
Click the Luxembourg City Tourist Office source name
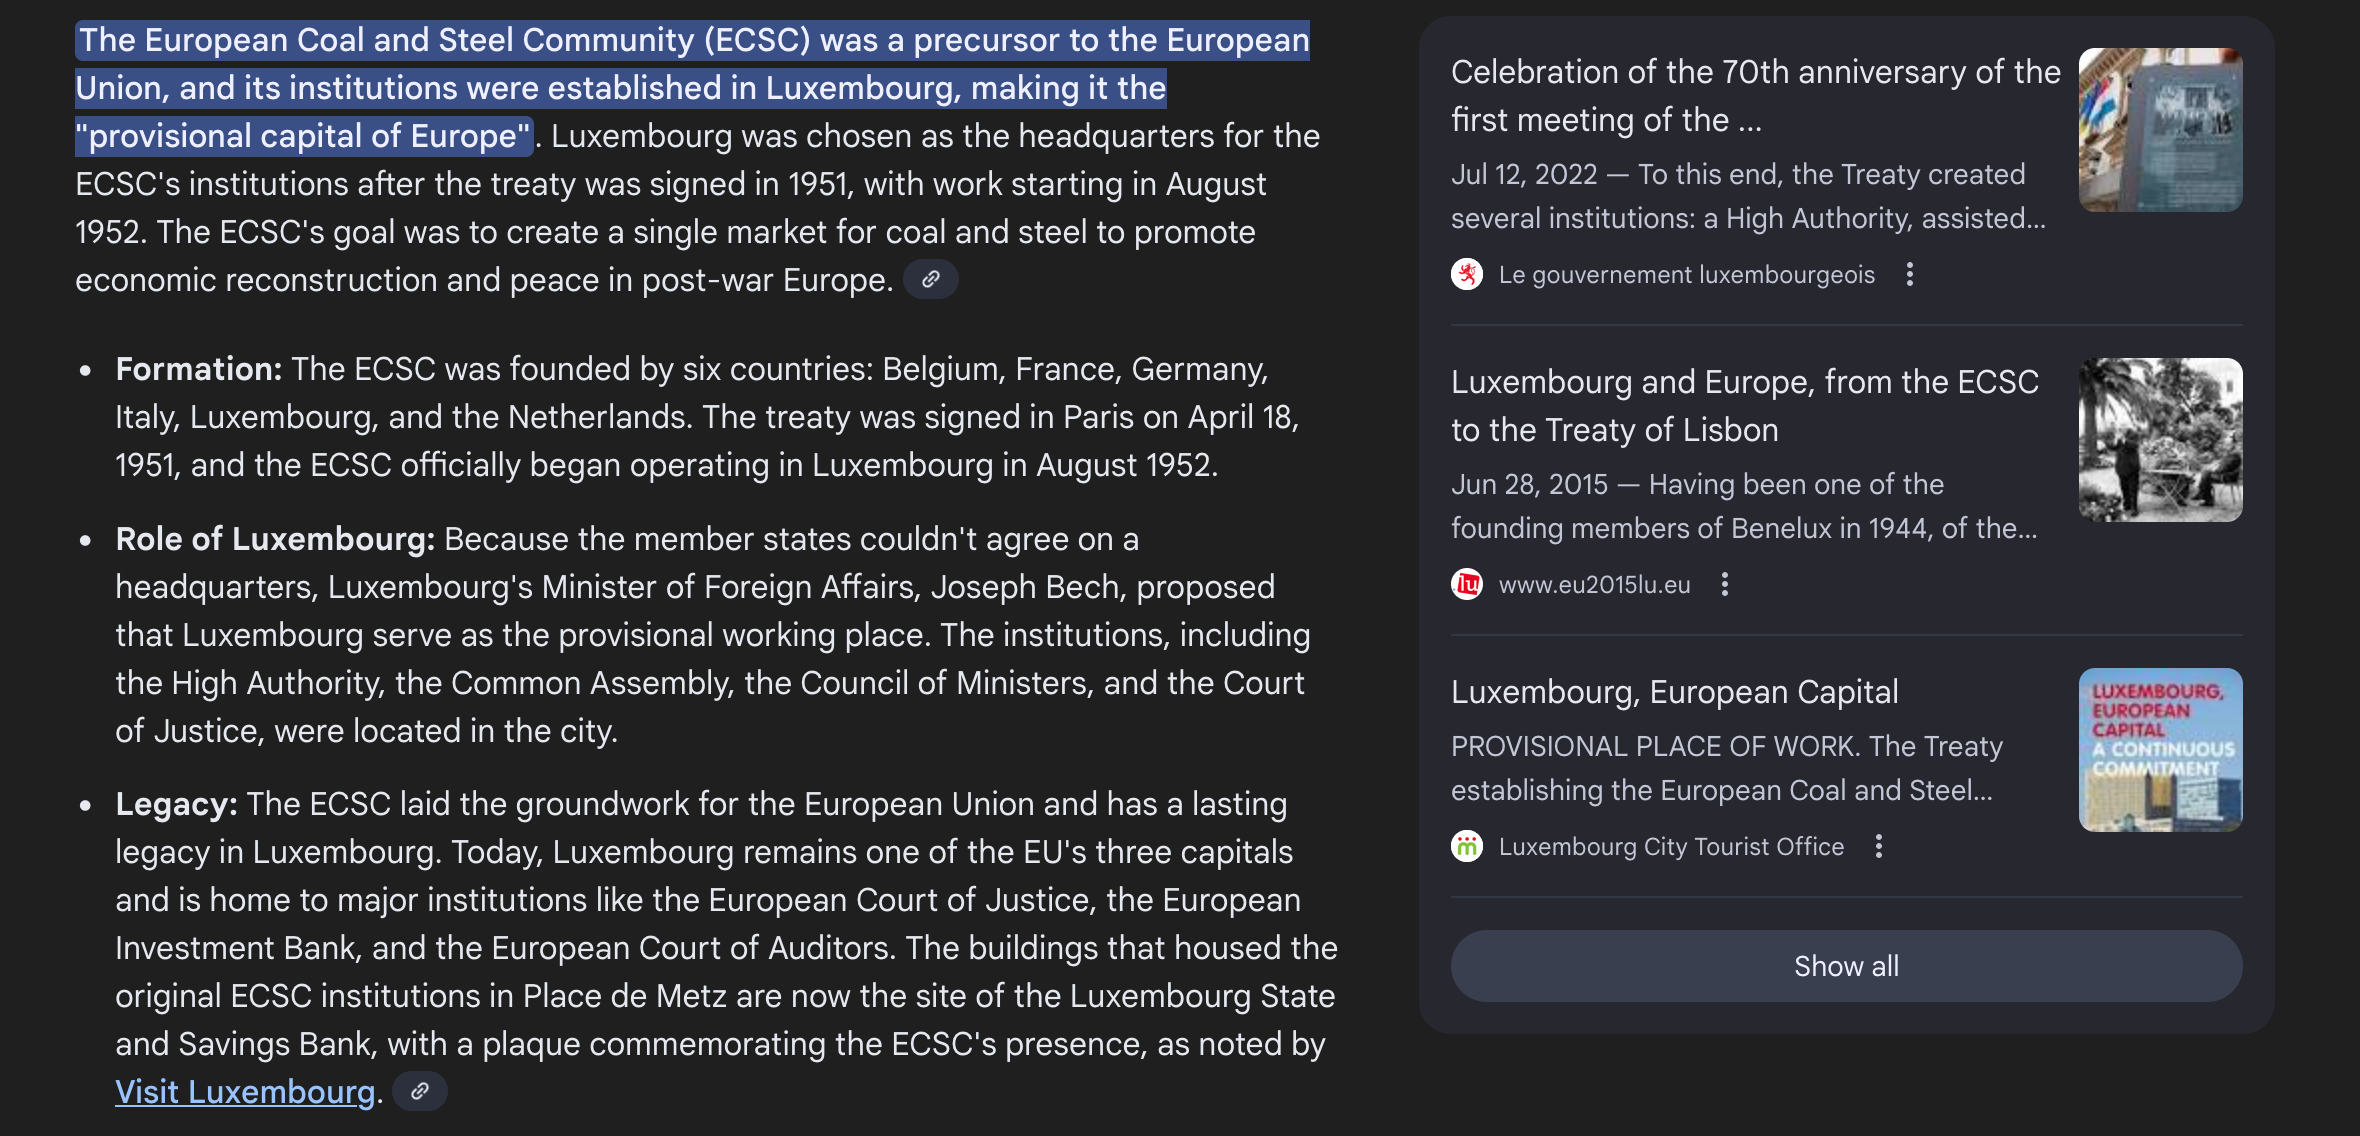pyautogui.click(x=1671, y=847)
